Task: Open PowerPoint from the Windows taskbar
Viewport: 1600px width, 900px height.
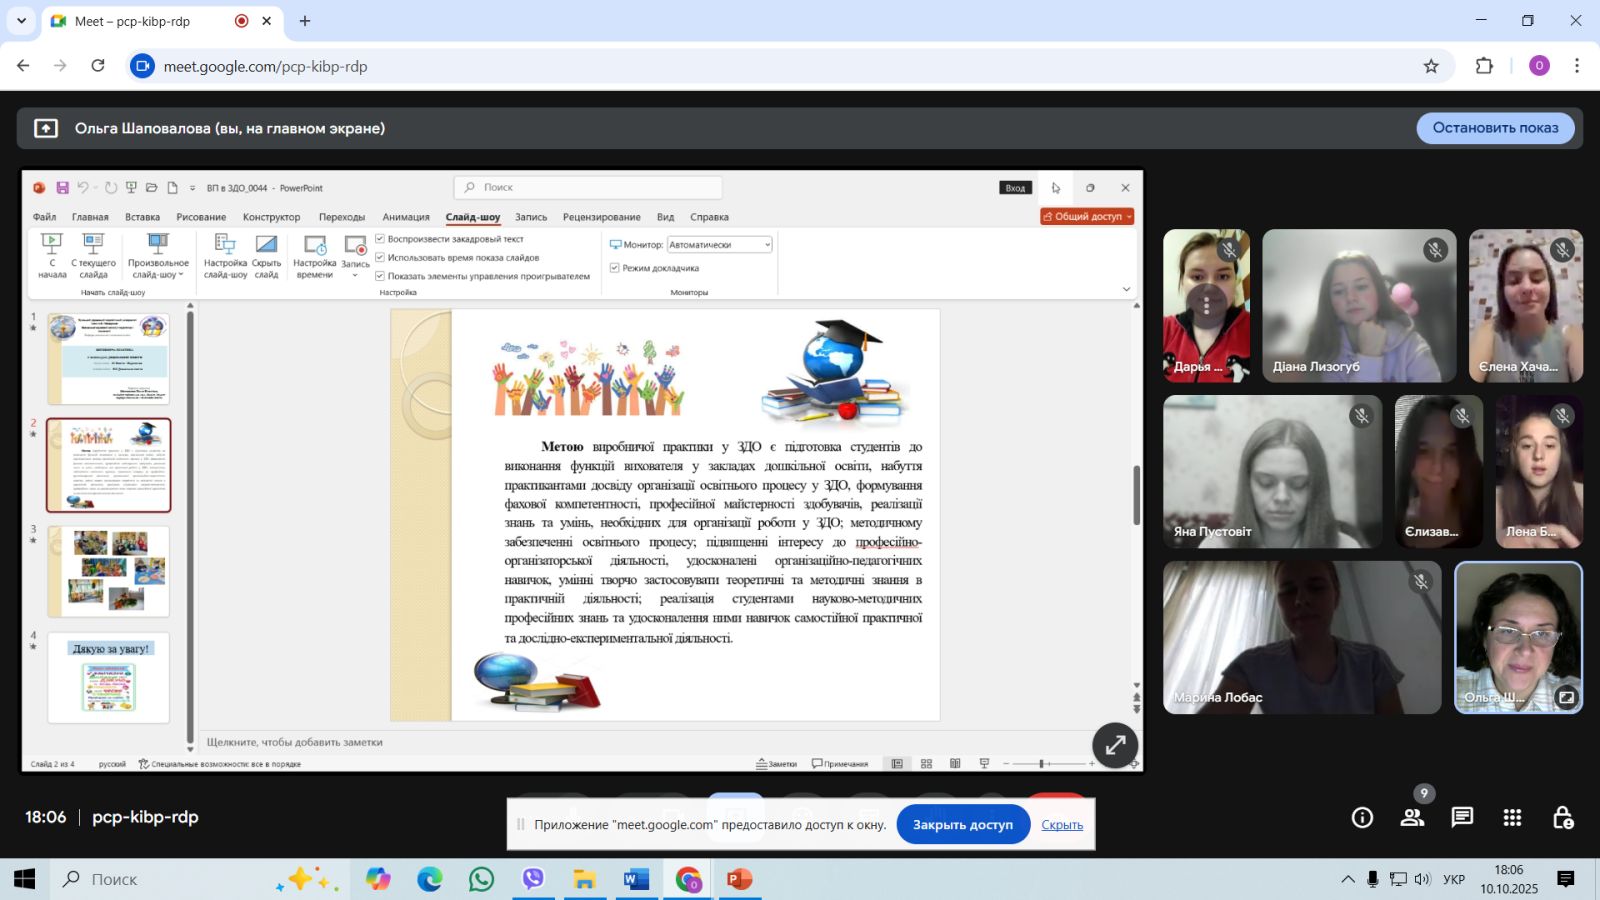Action: click(x=739, y=879)
